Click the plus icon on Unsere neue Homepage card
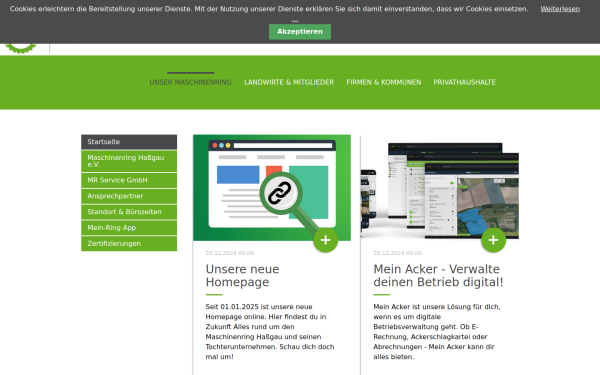 326,240
